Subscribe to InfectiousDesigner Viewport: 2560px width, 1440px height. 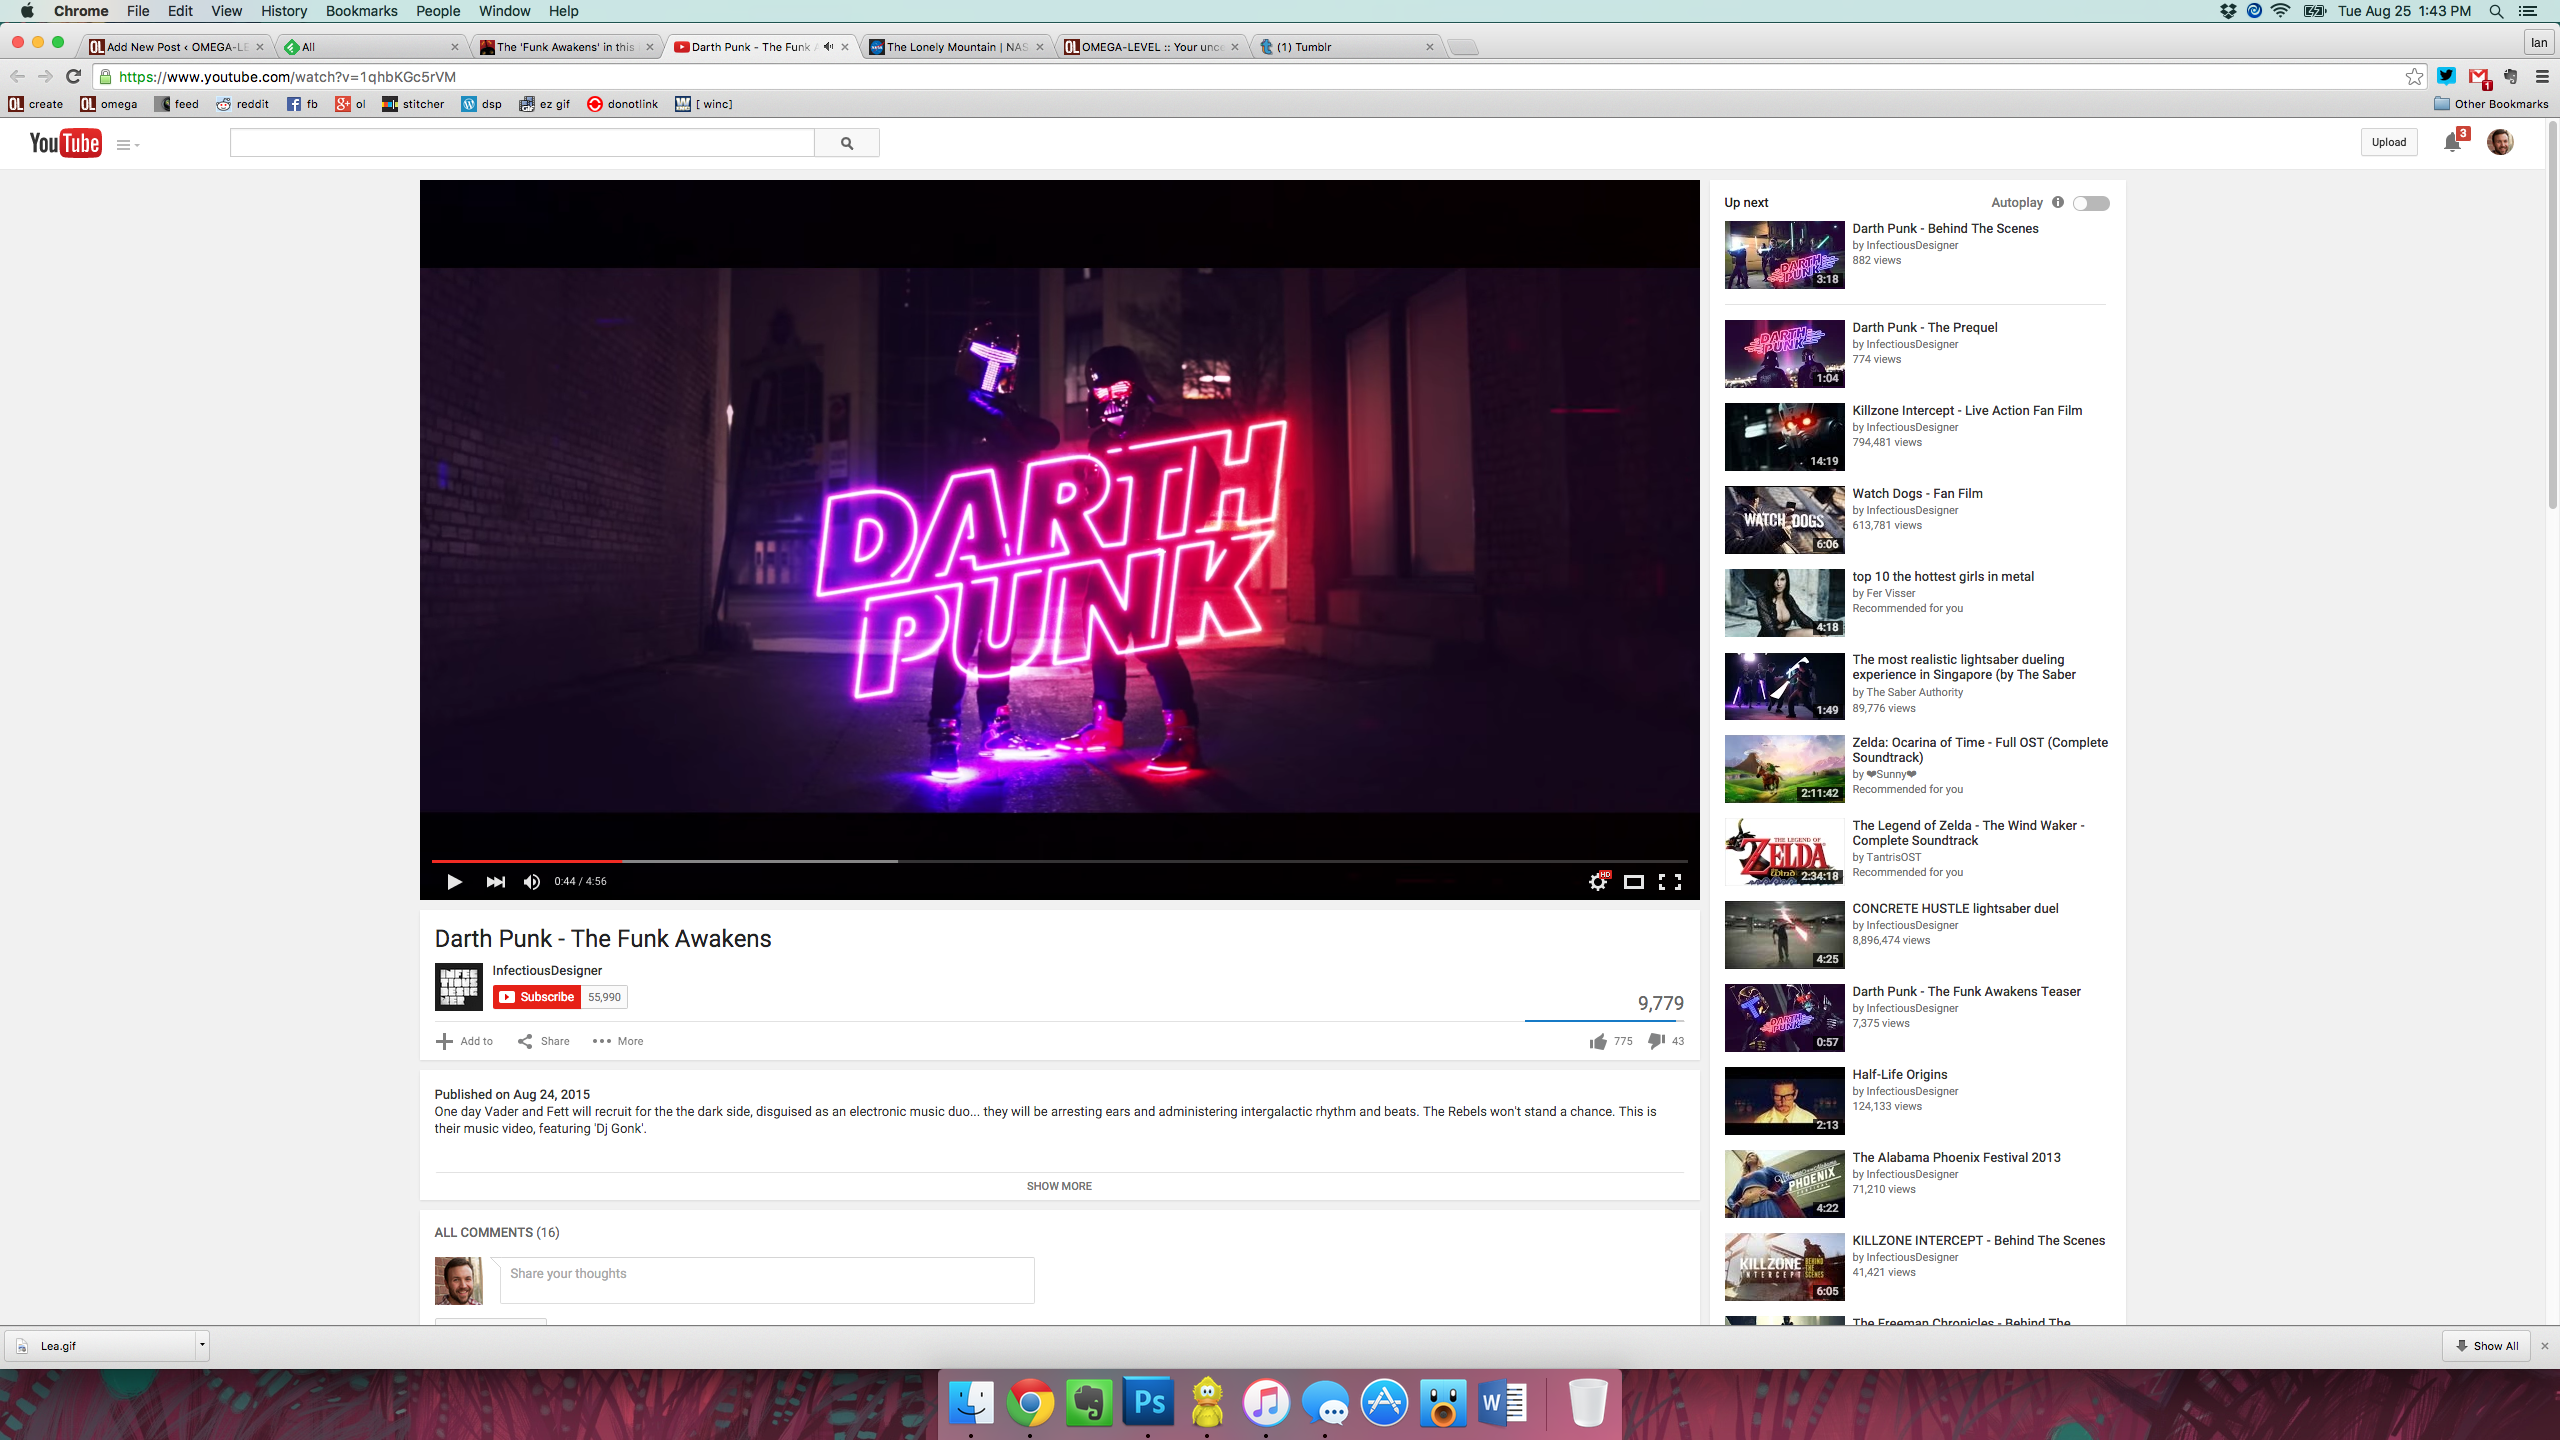point(537,997)
